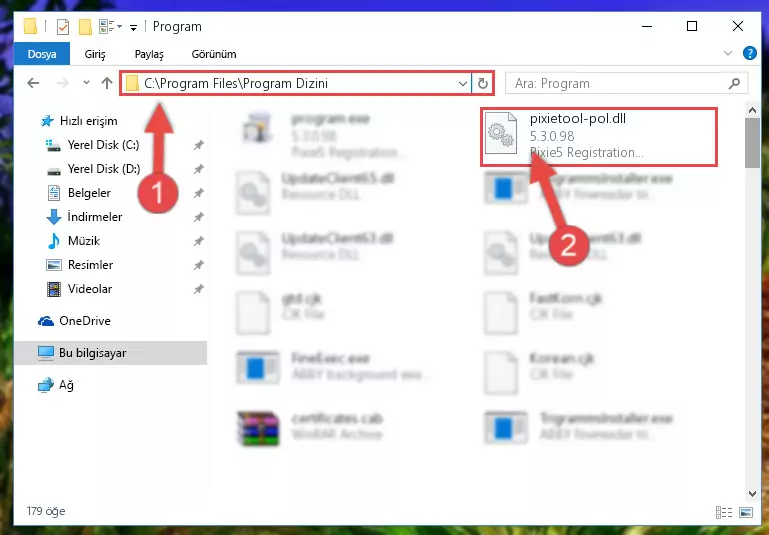
Task: Select the pixietool-pol.dll file
Action: pyautogui.click(x=599, y=136)
